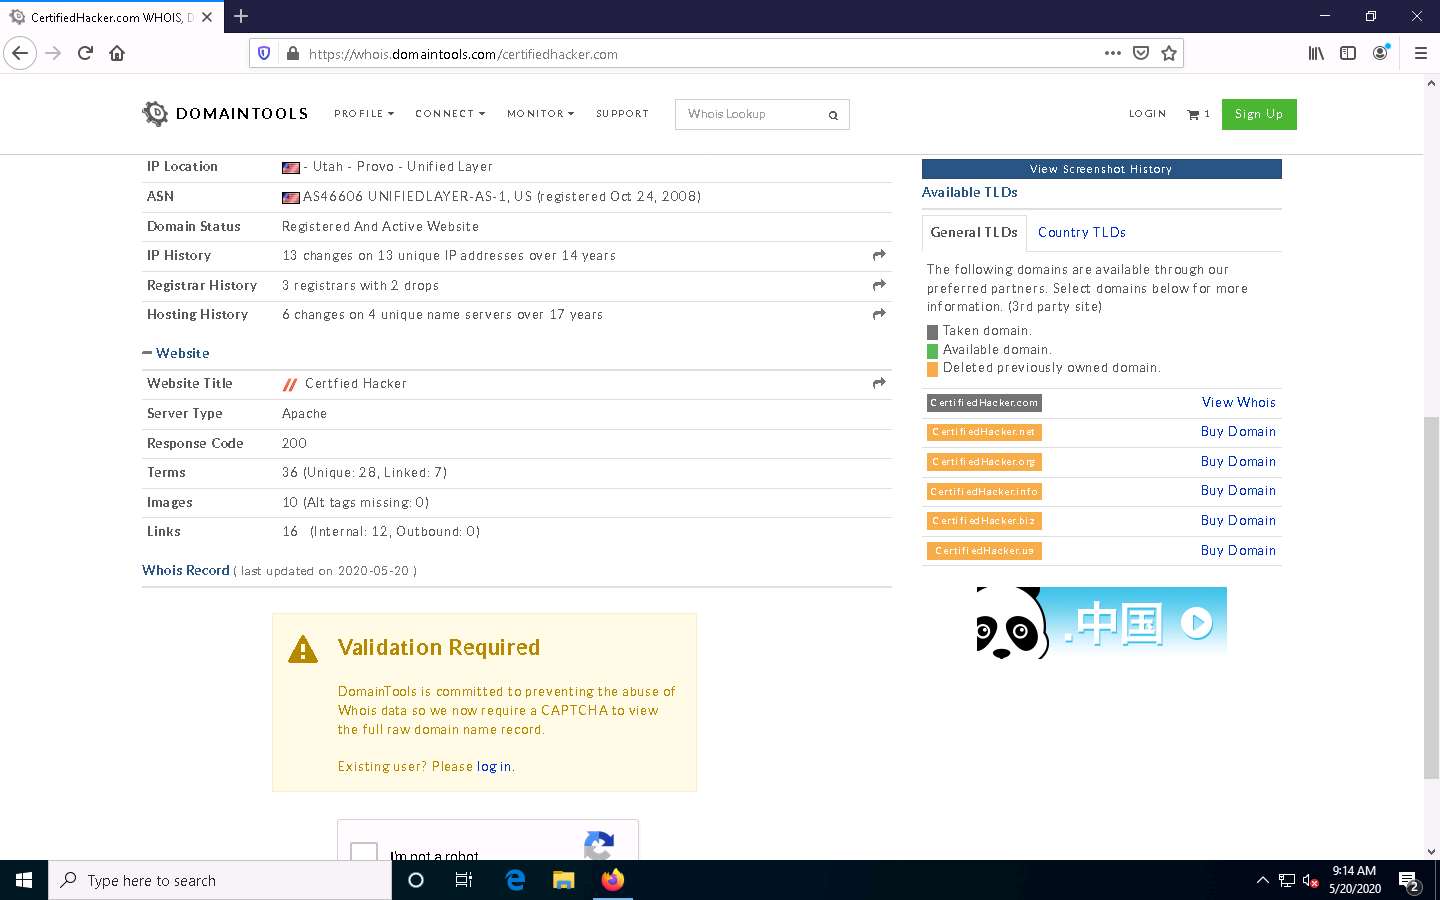Viewport: 1440px width, 900px height.
Task: Open the Website Title arrow icon
Action: click(879, 383)
